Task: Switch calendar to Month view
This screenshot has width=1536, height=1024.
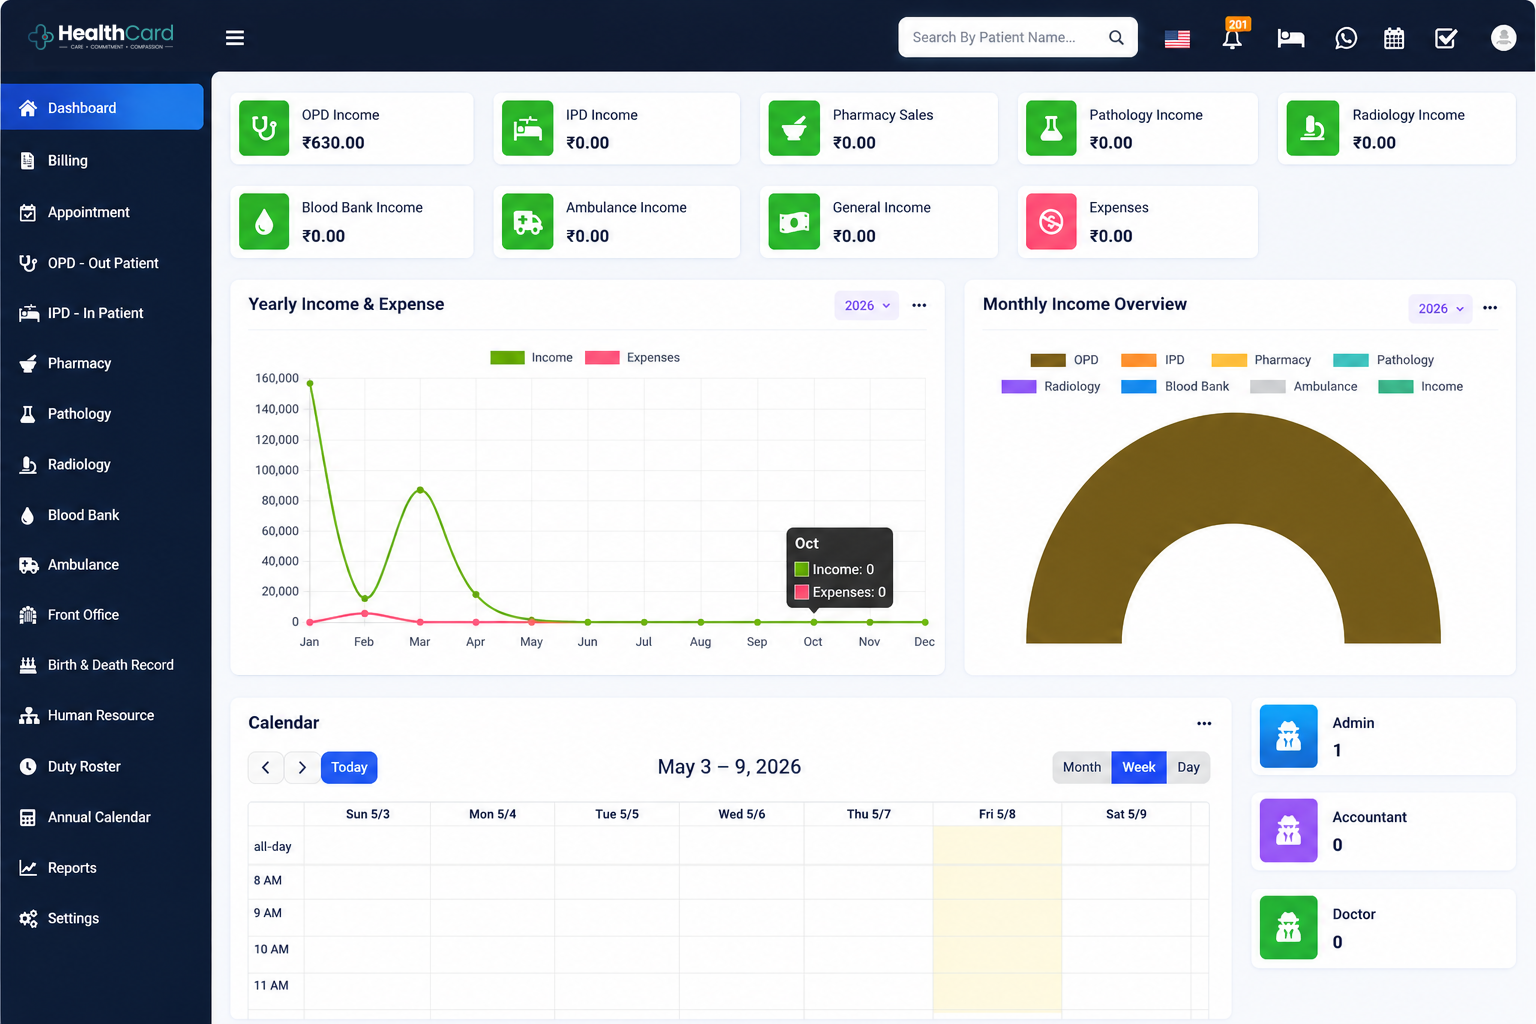Action: point(1082,767)
